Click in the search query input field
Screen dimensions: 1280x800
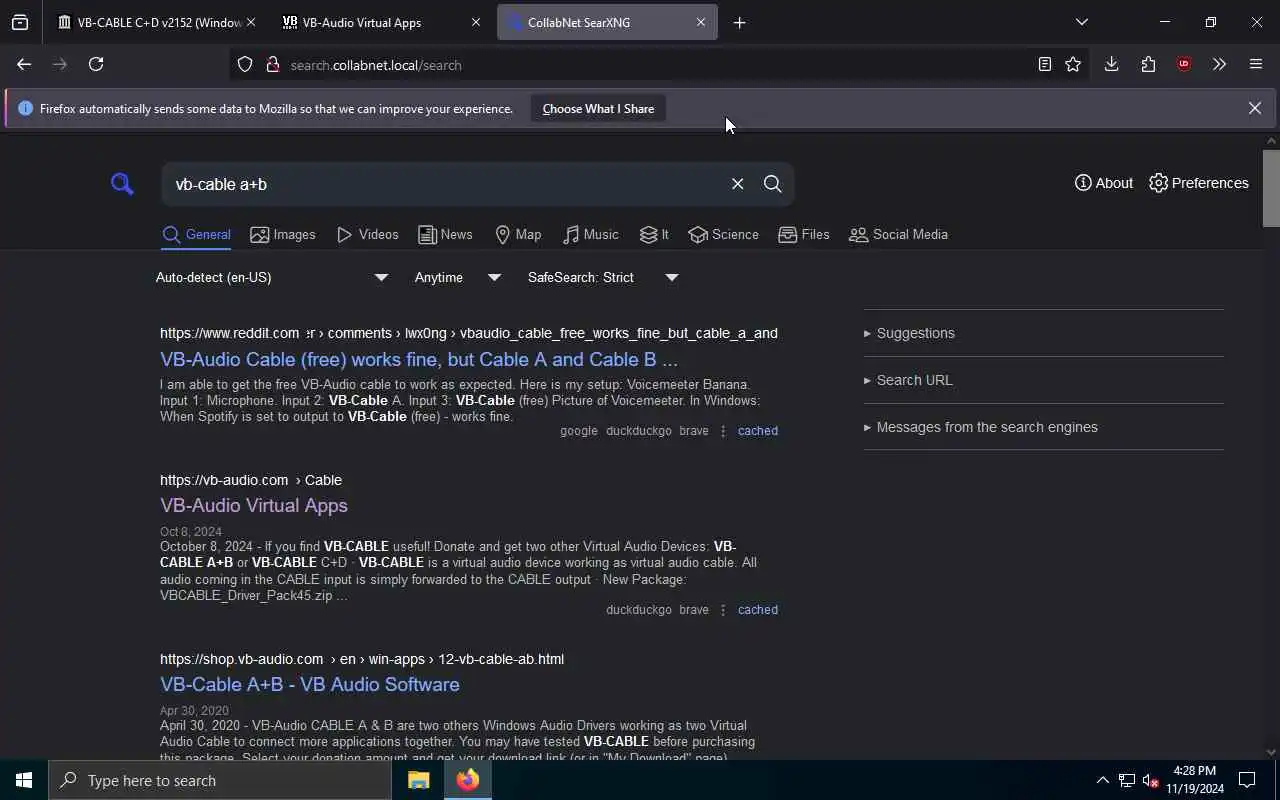pos(445,184)
